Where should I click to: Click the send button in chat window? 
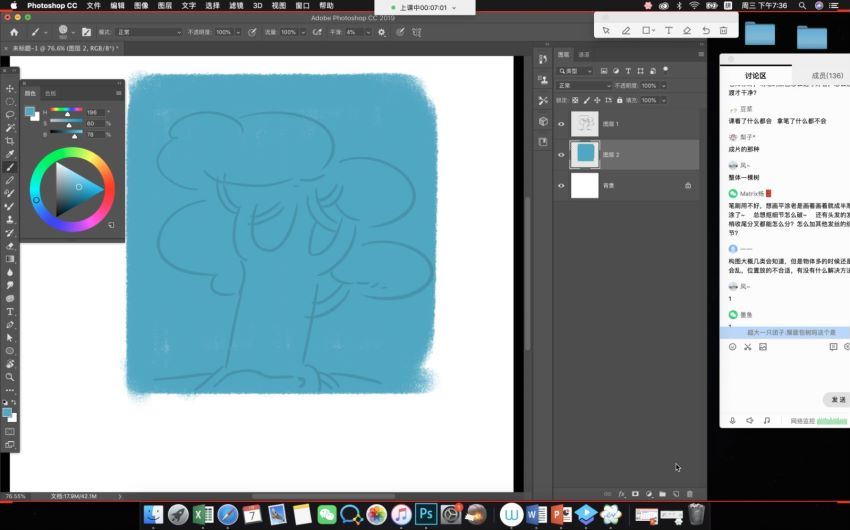tap(838, 399)
